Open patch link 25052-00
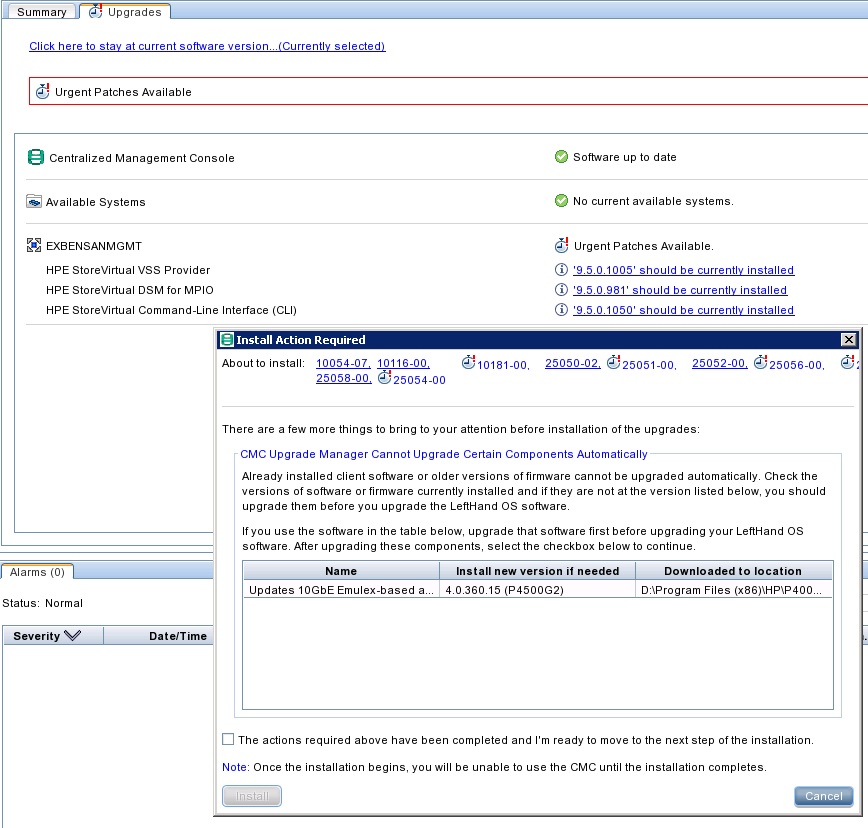This screenshot has height=828, width=868. pyautogui.click(x=720, y=363)
